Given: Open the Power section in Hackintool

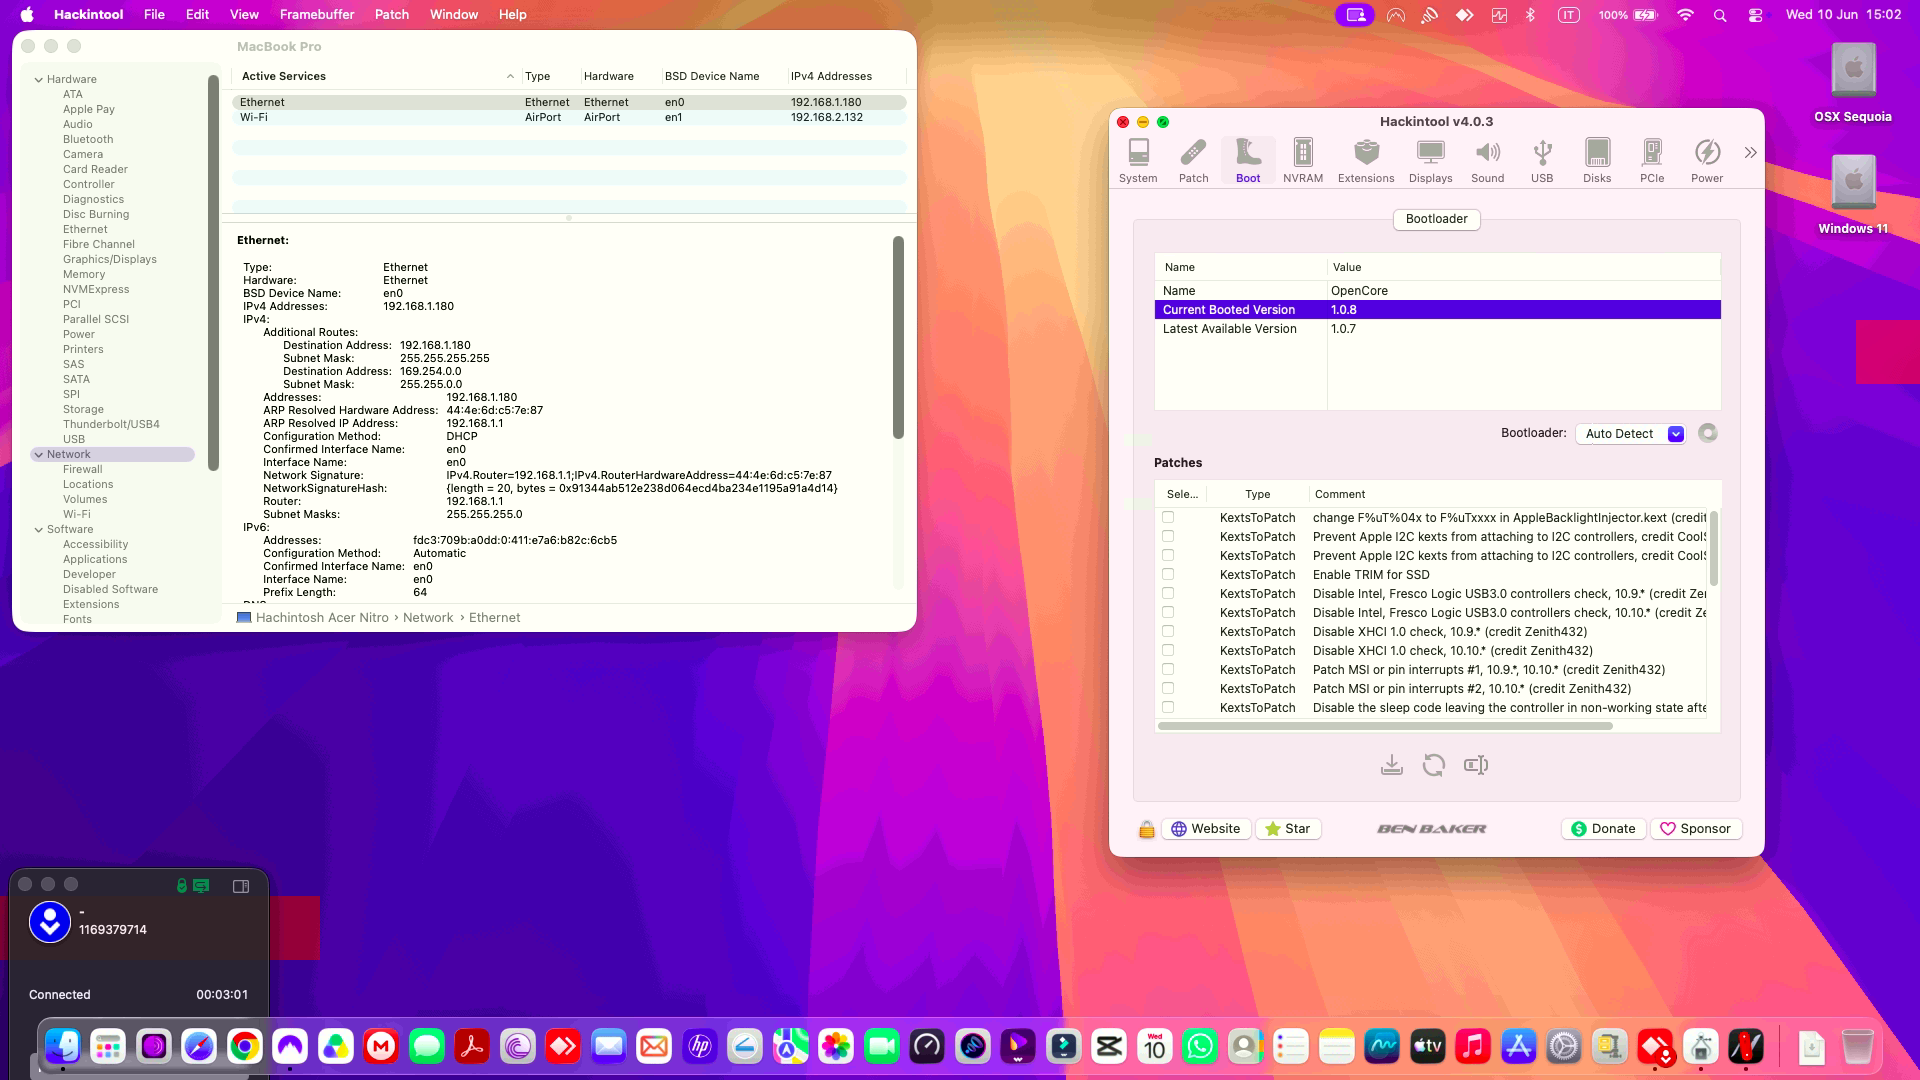Looking at the screenshot, I should coord(1707,160).
